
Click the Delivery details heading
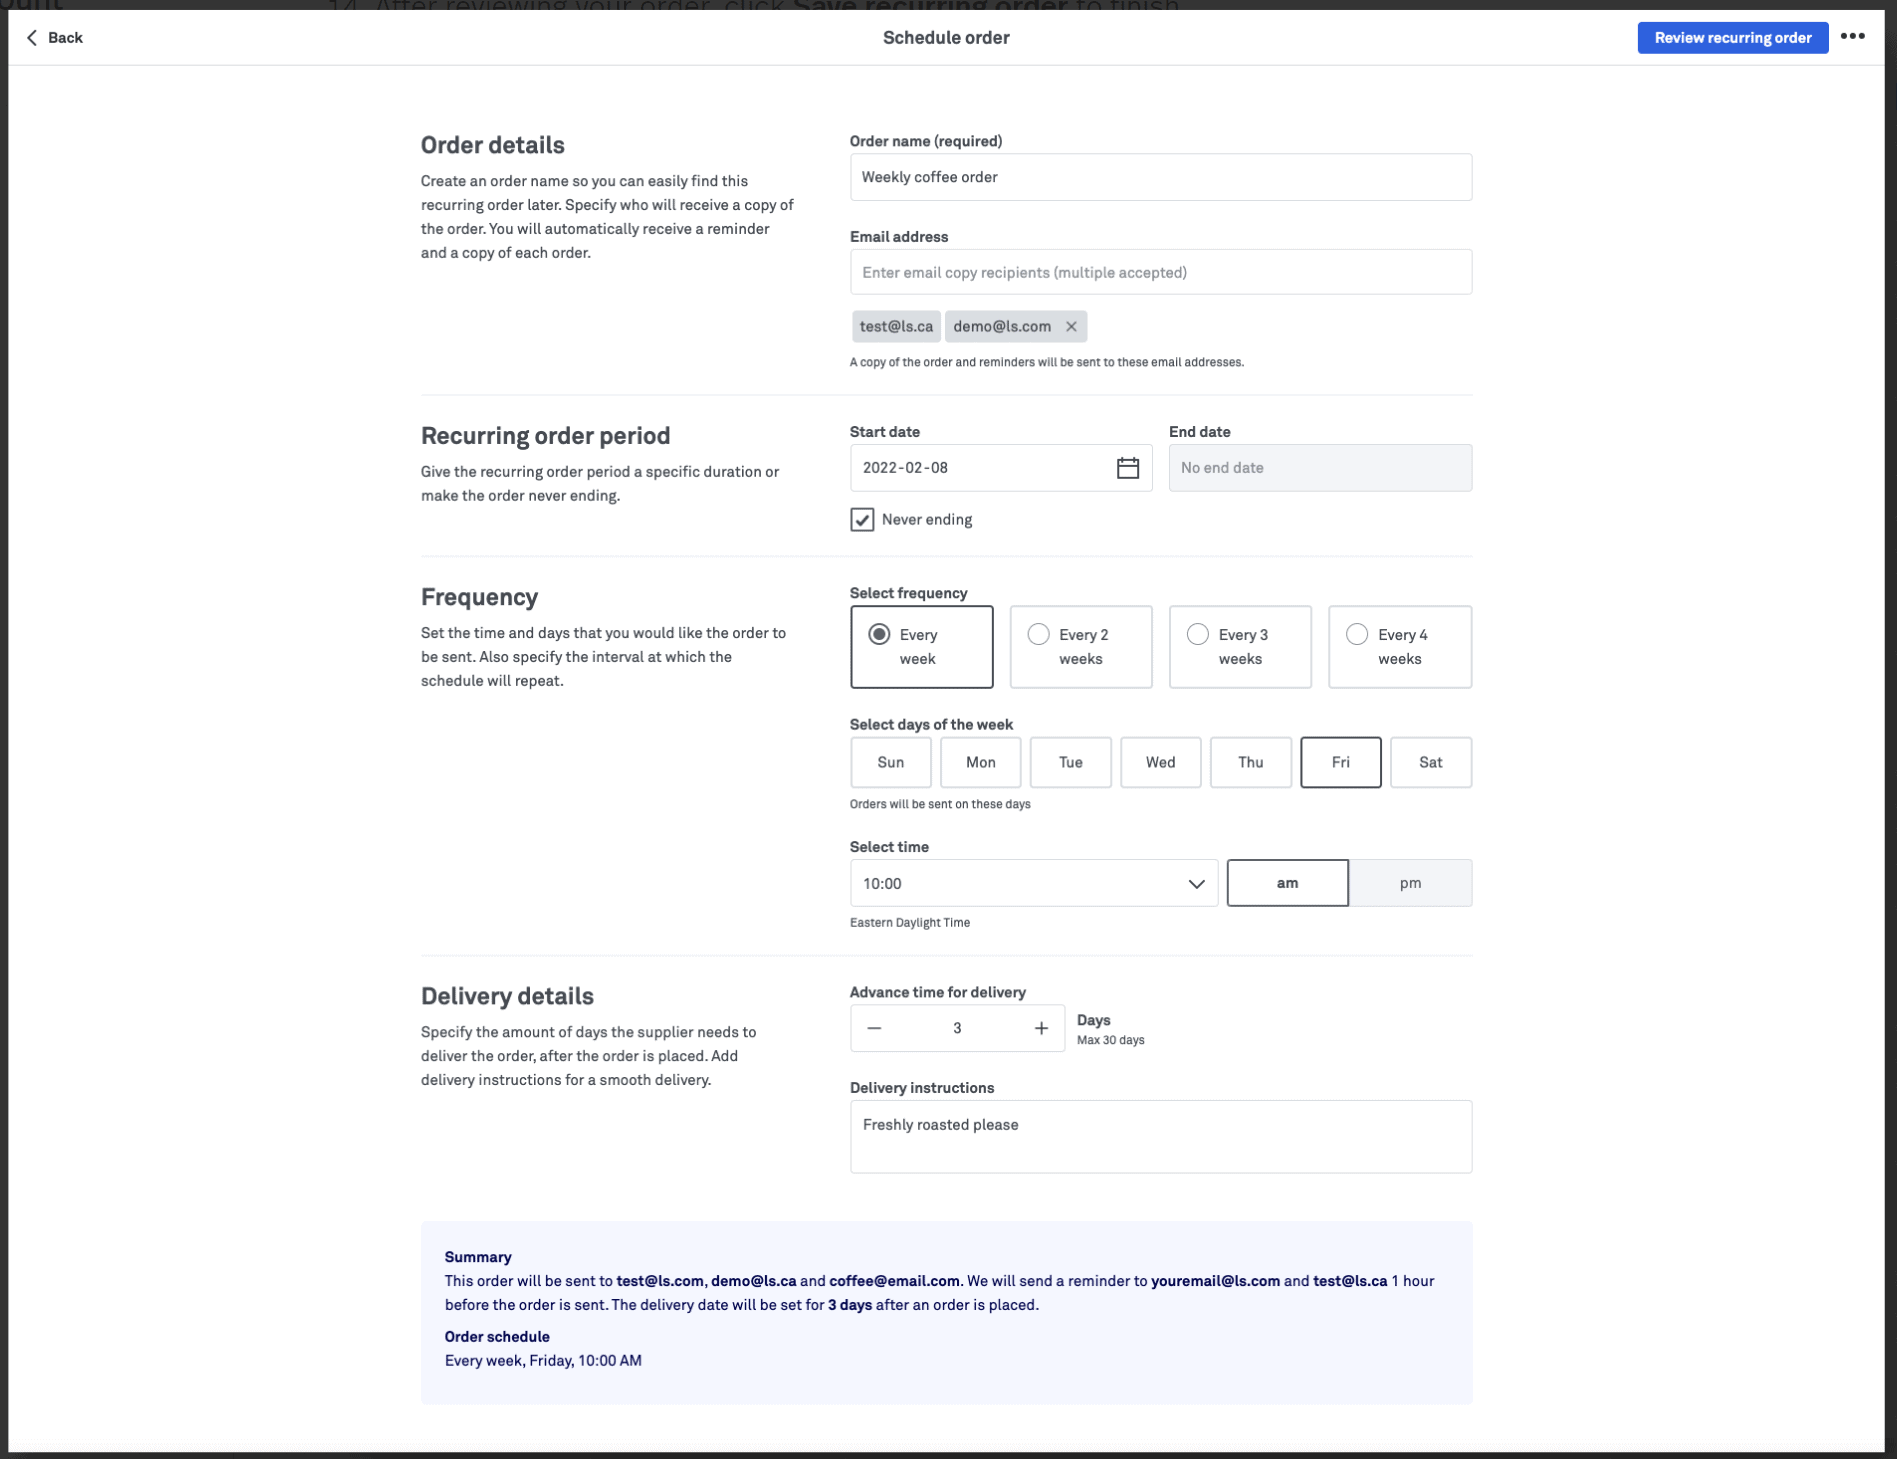(508, 997)
